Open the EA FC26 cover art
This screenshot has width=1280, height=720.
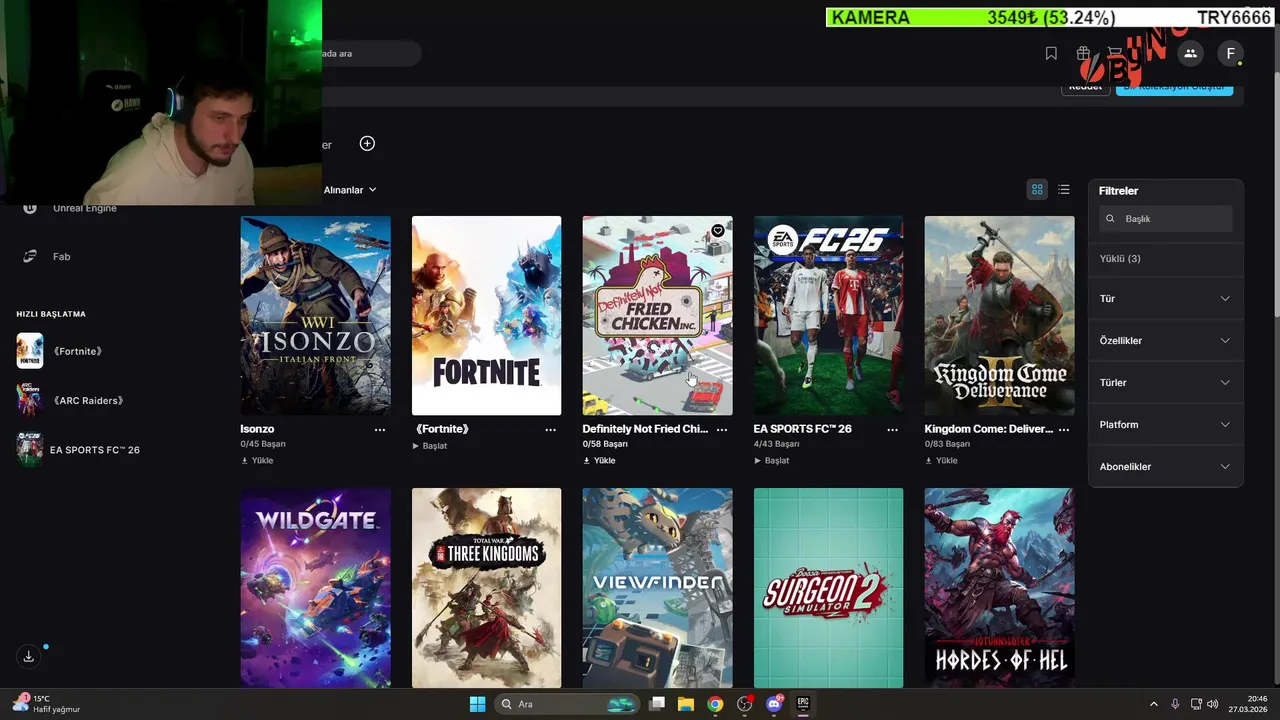[x=828, y=315]
